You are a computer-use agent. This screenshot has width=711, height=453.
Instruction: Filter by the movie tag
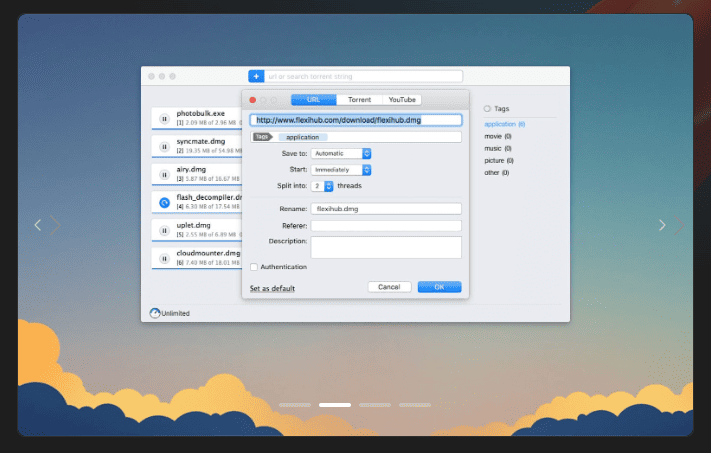pyautogui.click(x=497, y=136)
